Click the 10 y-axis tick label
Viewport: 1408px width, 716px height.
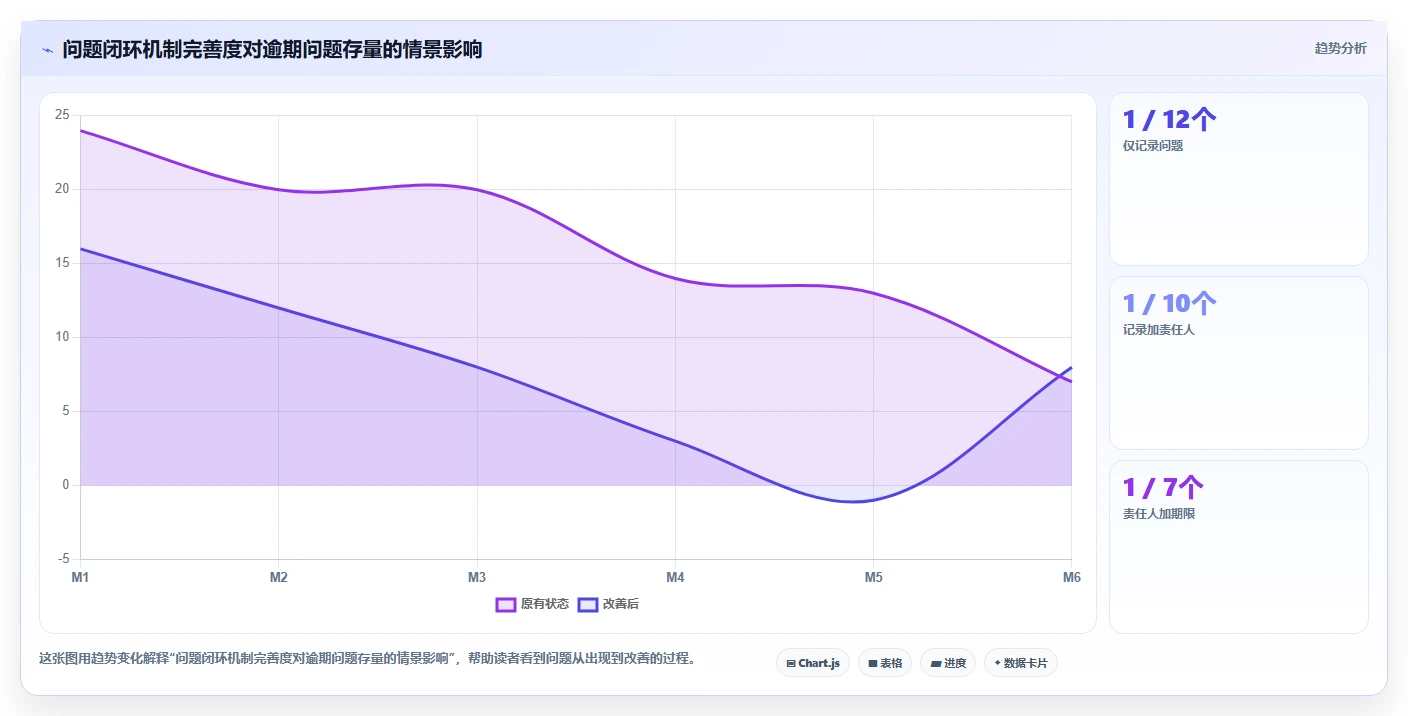point(62,337)
